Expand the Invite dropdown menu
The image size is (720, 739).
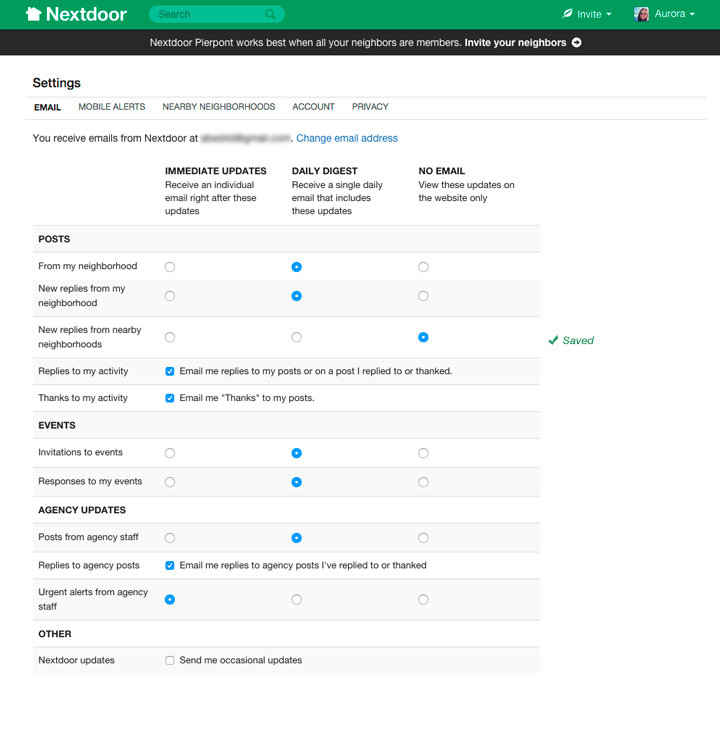click(x=587, y=14)
